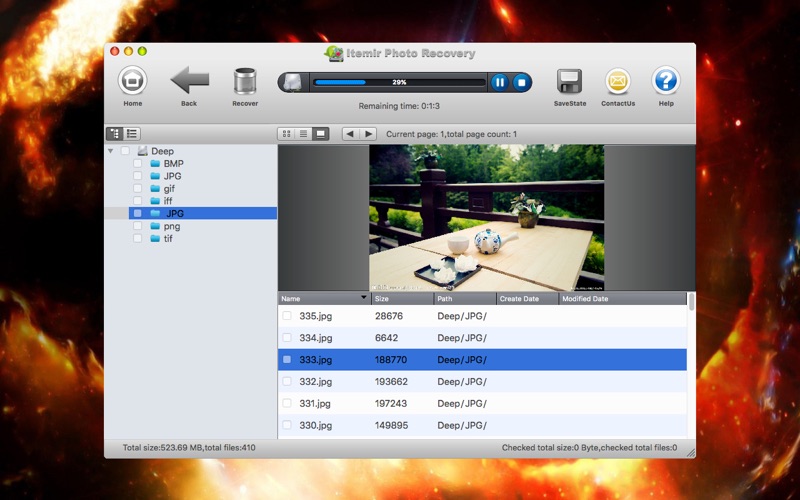Sort files by Name column
Screen dimensions: 800x500
point(324,298)
